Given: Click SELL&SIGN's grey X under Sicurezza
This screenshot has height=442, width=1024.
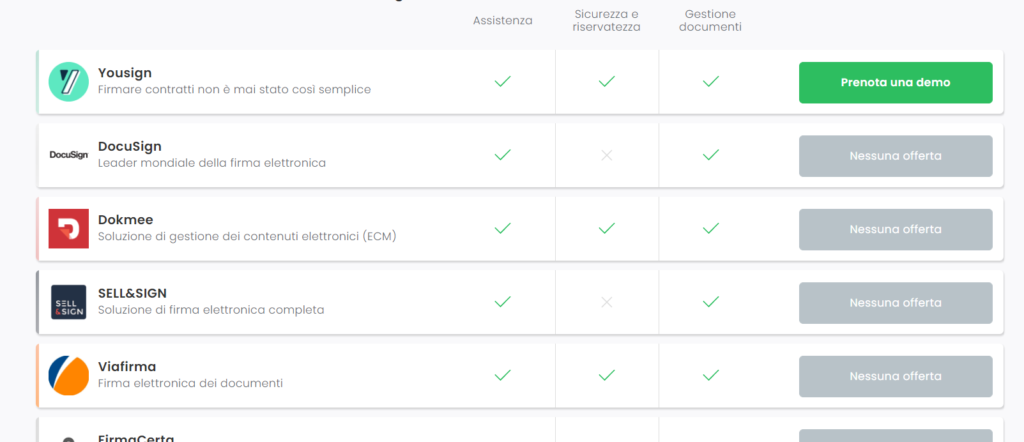Looking at the screenshot, I should pos(607,302).
